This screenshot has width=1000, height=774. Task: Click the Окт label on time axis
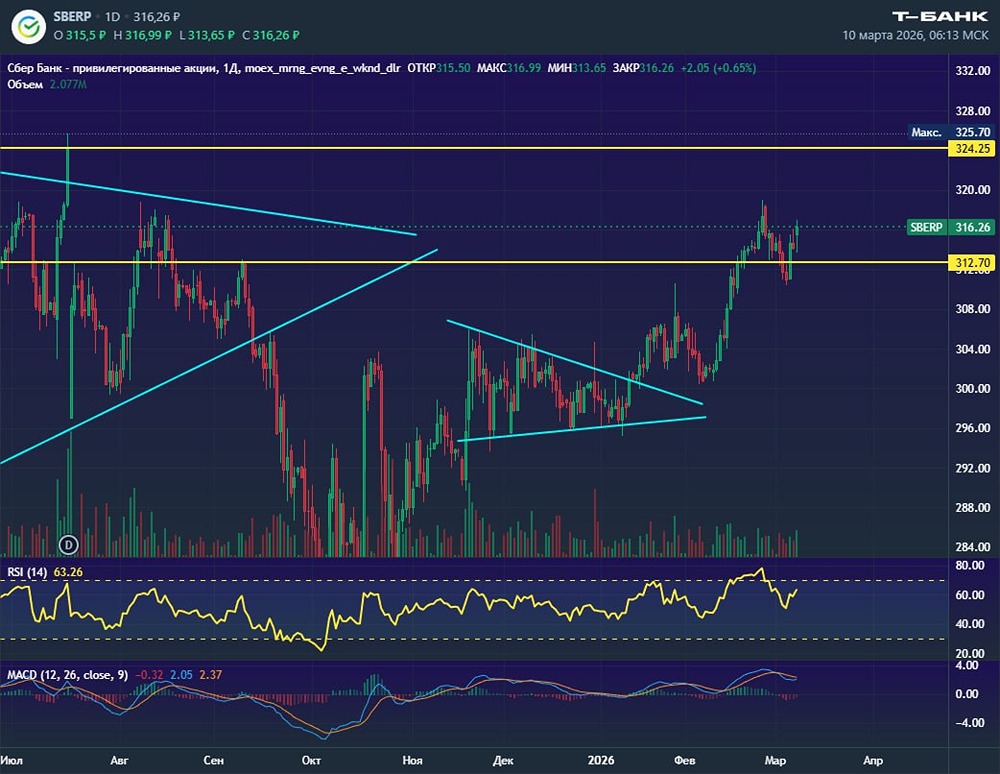tap(311, 760)
